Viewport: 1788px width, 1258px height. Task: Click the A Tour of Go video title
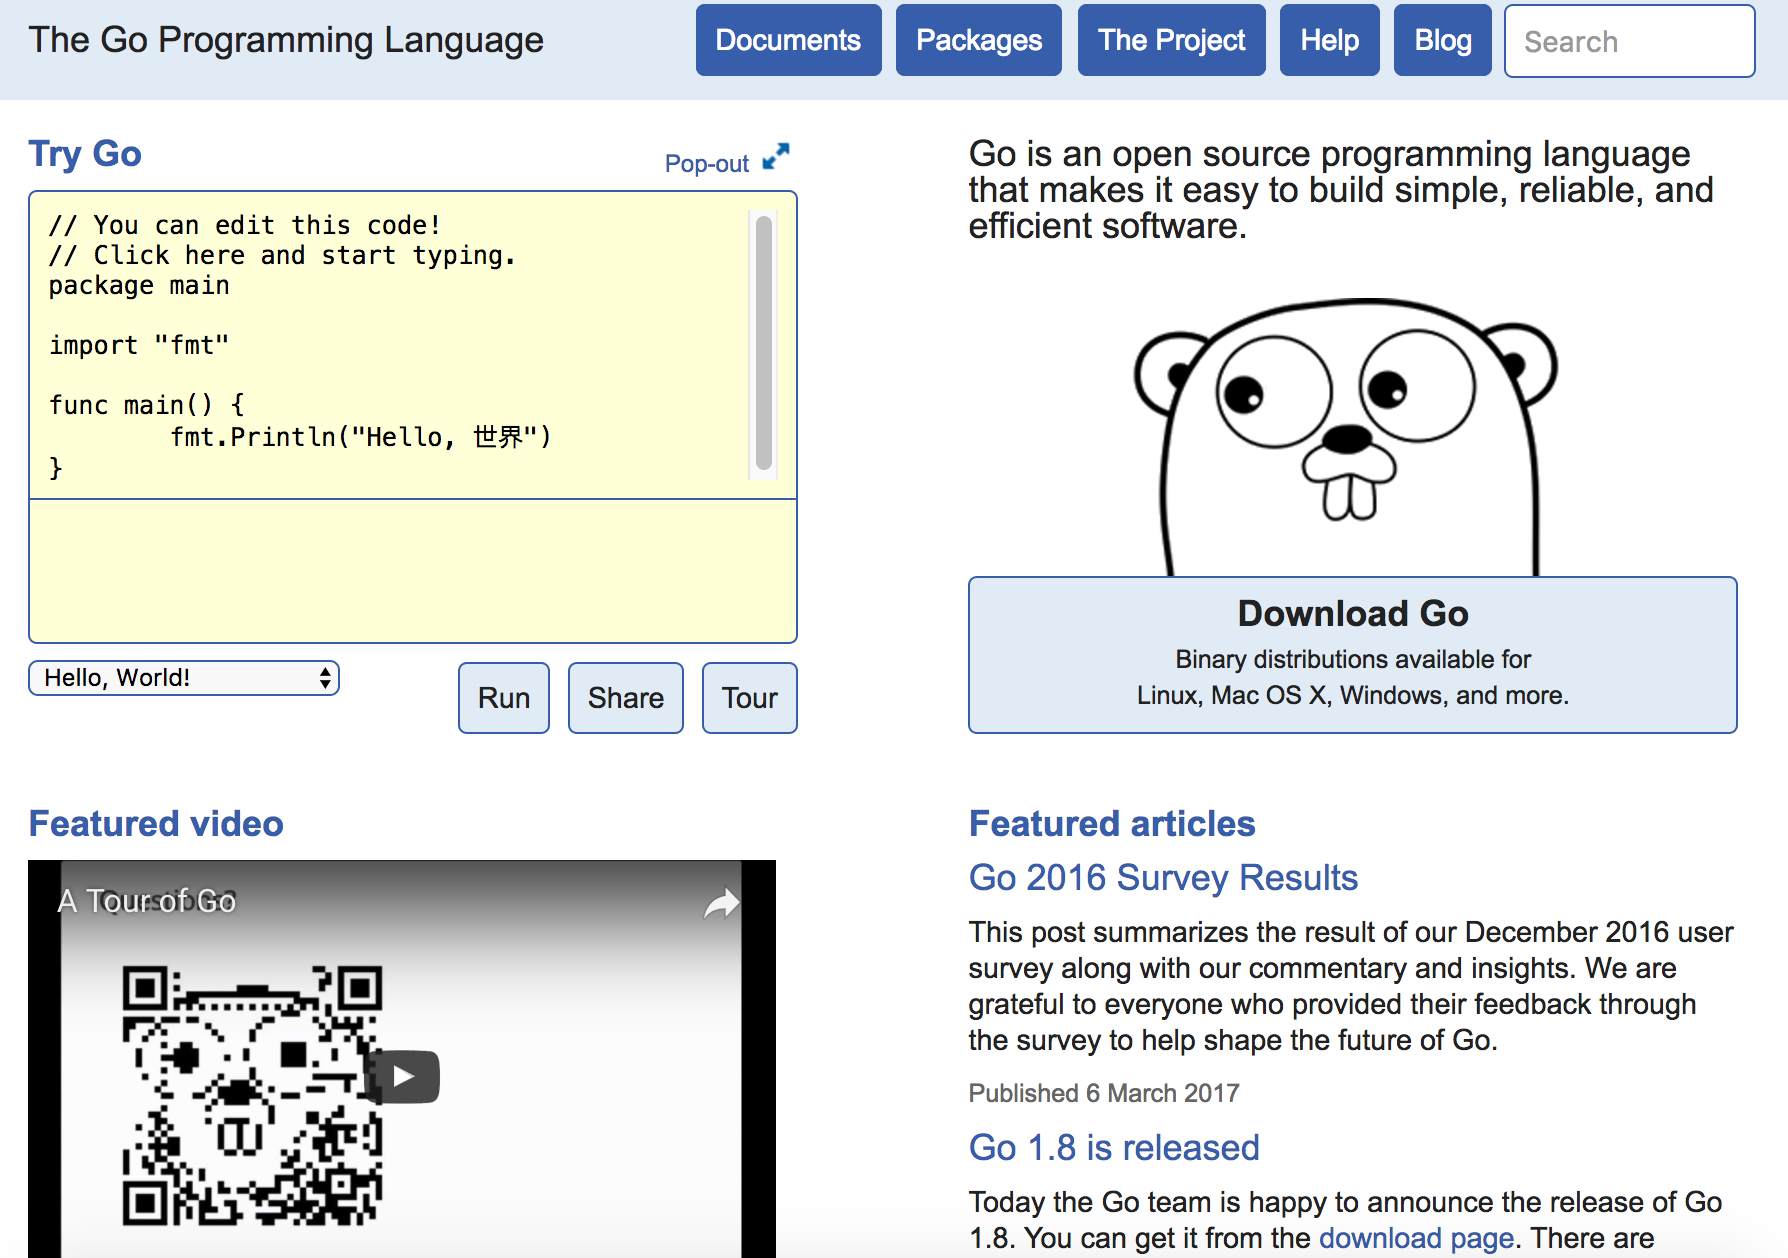click(x=147, y=901)
